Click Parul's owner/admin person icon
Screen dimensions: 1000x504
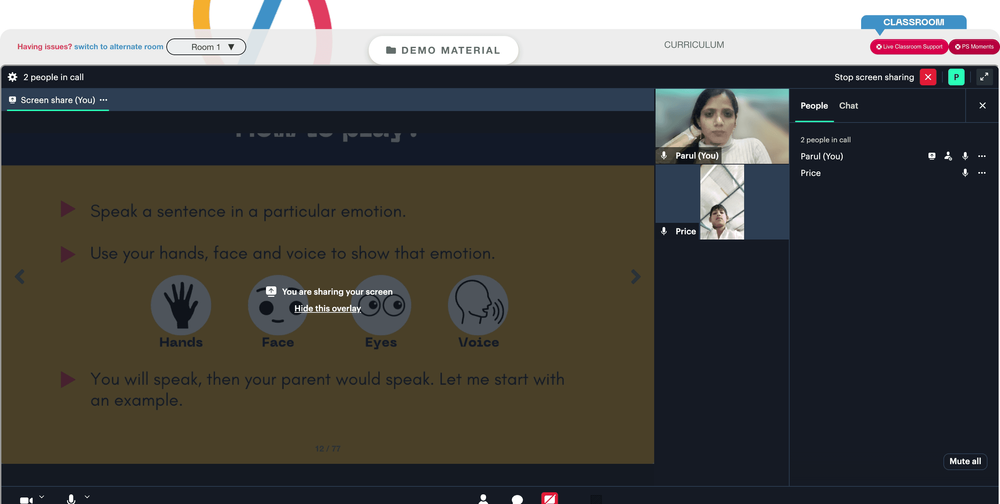(948, 156)
